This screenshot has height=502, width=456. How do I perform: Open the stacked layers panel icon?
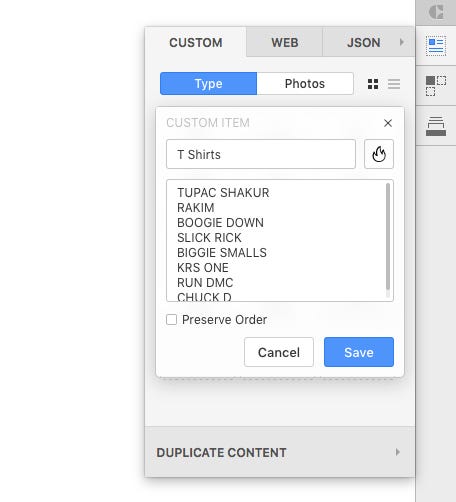(x=436, y=126)
